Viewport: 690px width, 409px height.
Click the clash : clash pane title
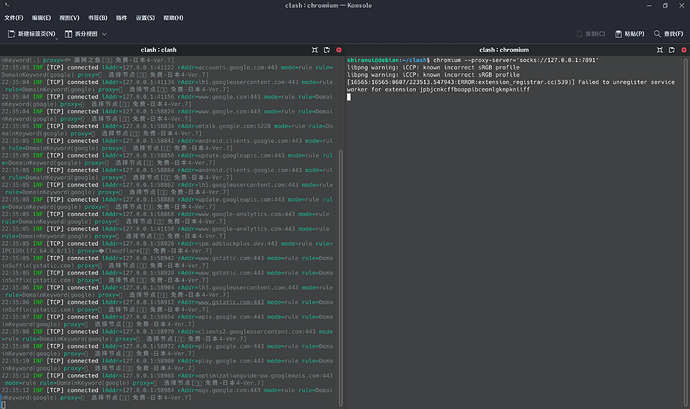point(158,50)
